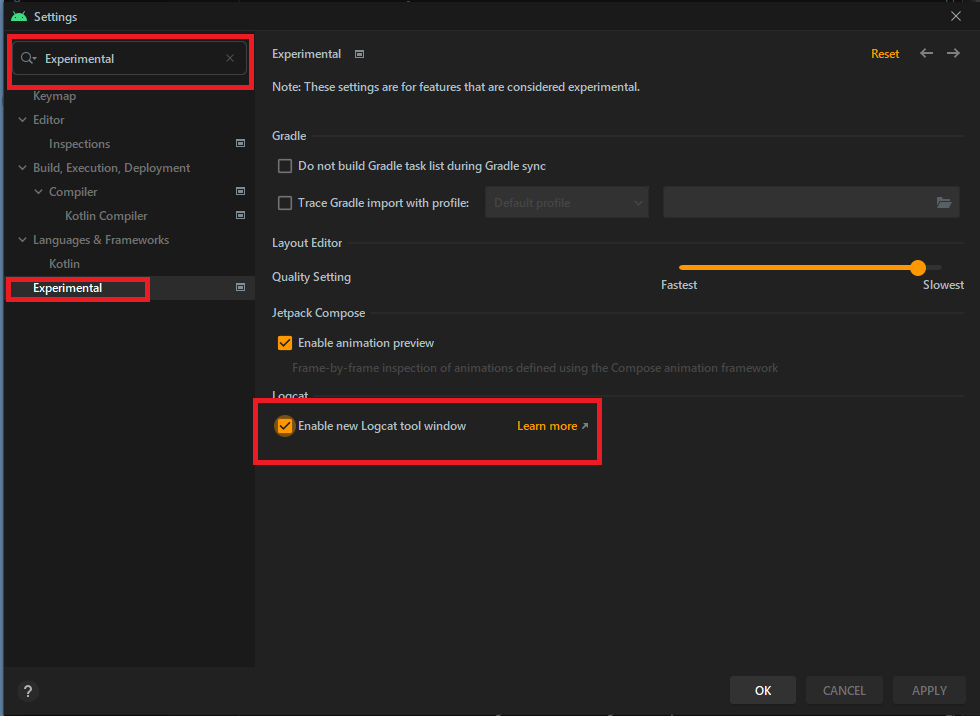Click the CANCEL button

pyautogui.click(x=844, y=690)
